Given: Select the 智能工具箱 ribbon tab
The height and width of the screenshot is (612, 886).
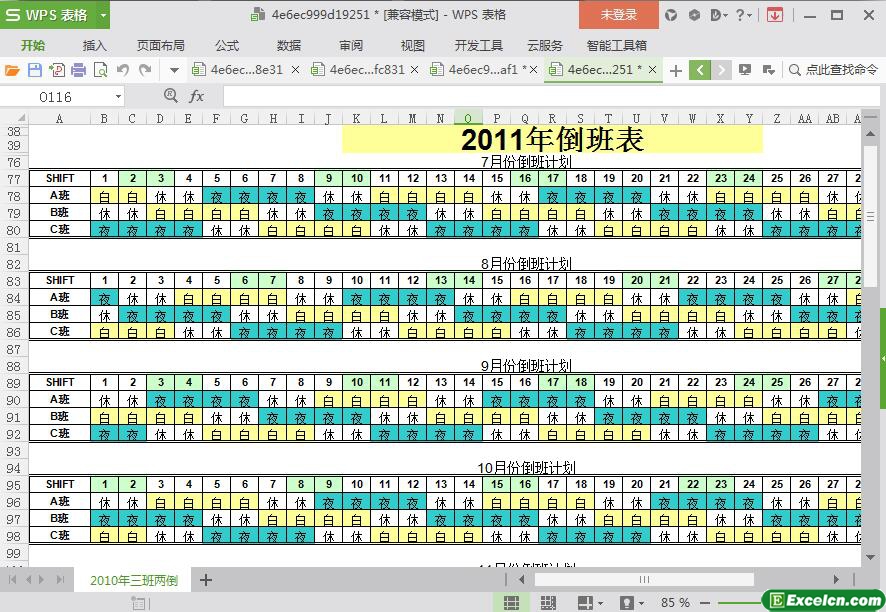Looking at the screenshot, I should [616, 46].
